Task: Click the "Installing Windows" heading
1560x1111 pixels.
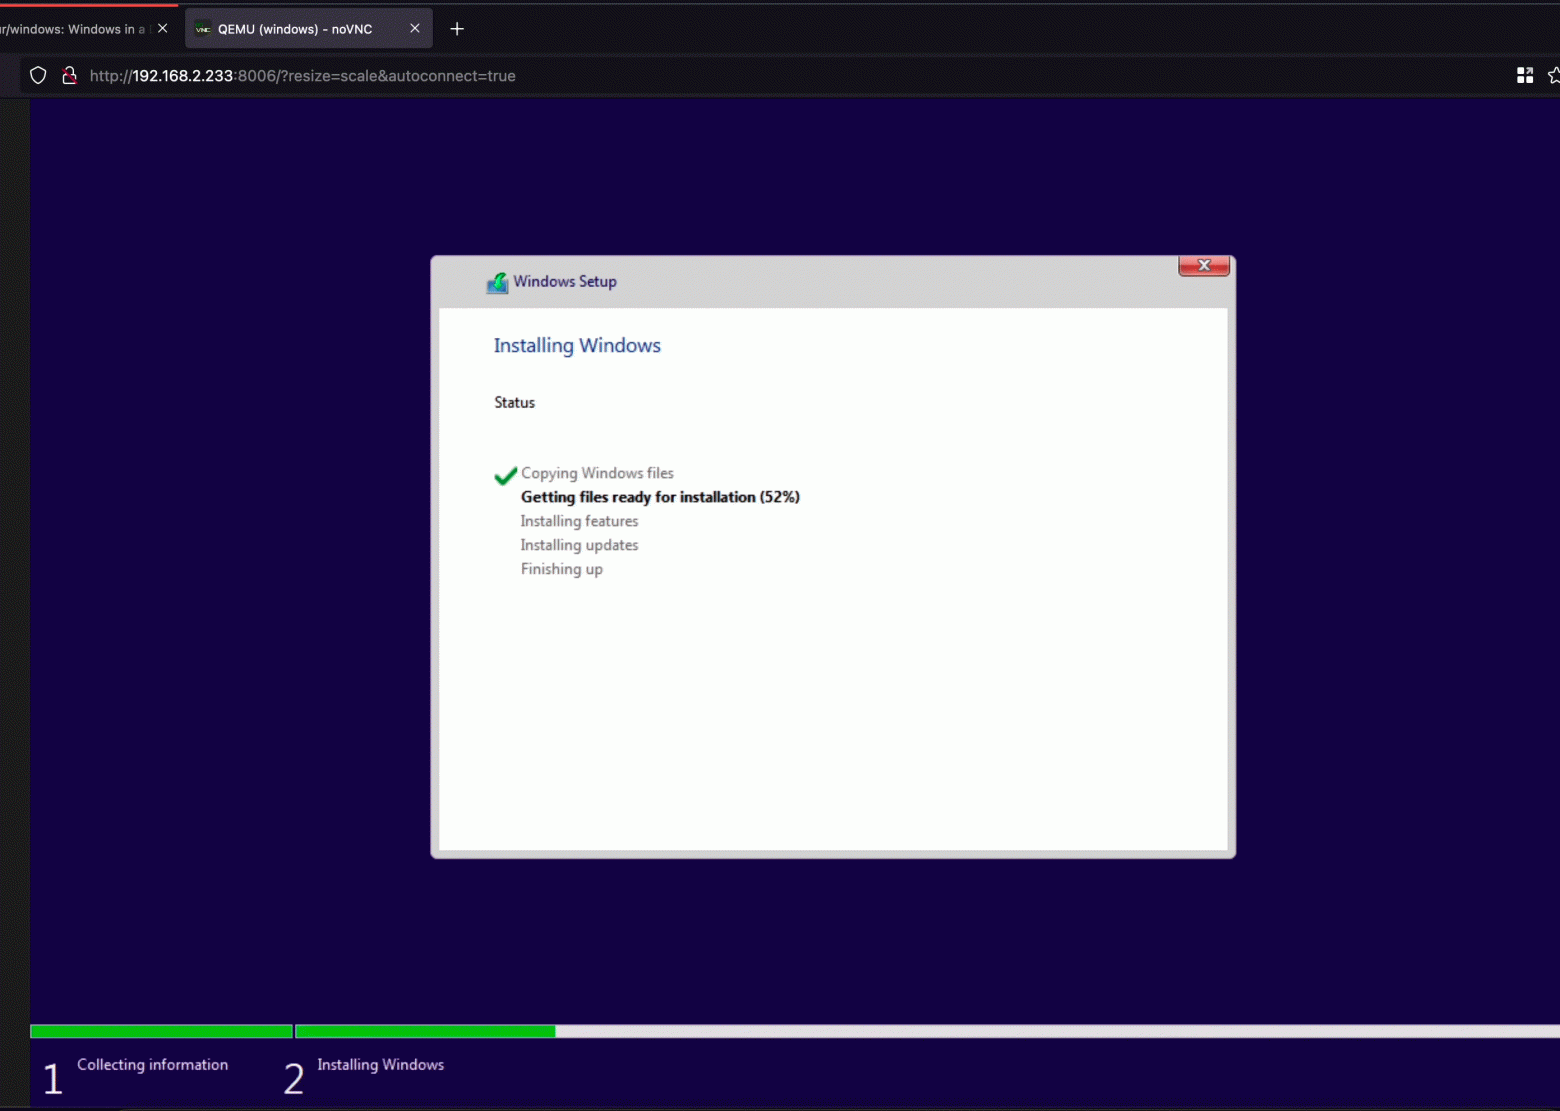Action: point(577,345)
